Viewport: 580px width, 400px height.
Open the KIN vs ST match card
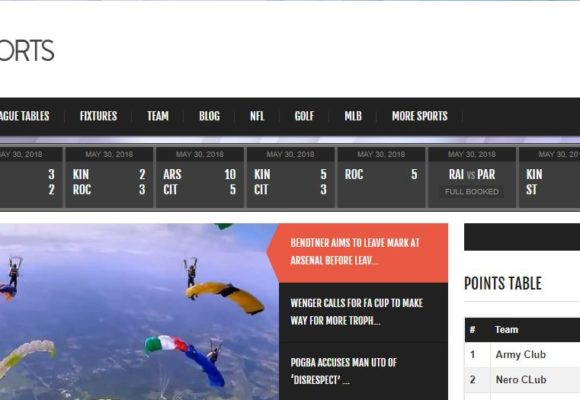[x=550, y=178]
